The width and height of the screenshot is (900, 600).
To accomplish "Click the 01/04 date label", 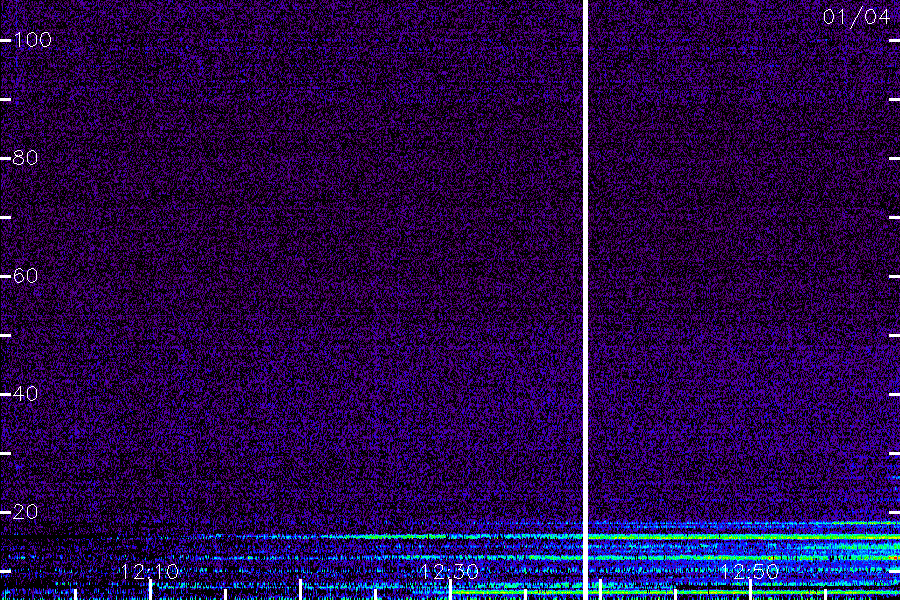I will coord(856,17).
